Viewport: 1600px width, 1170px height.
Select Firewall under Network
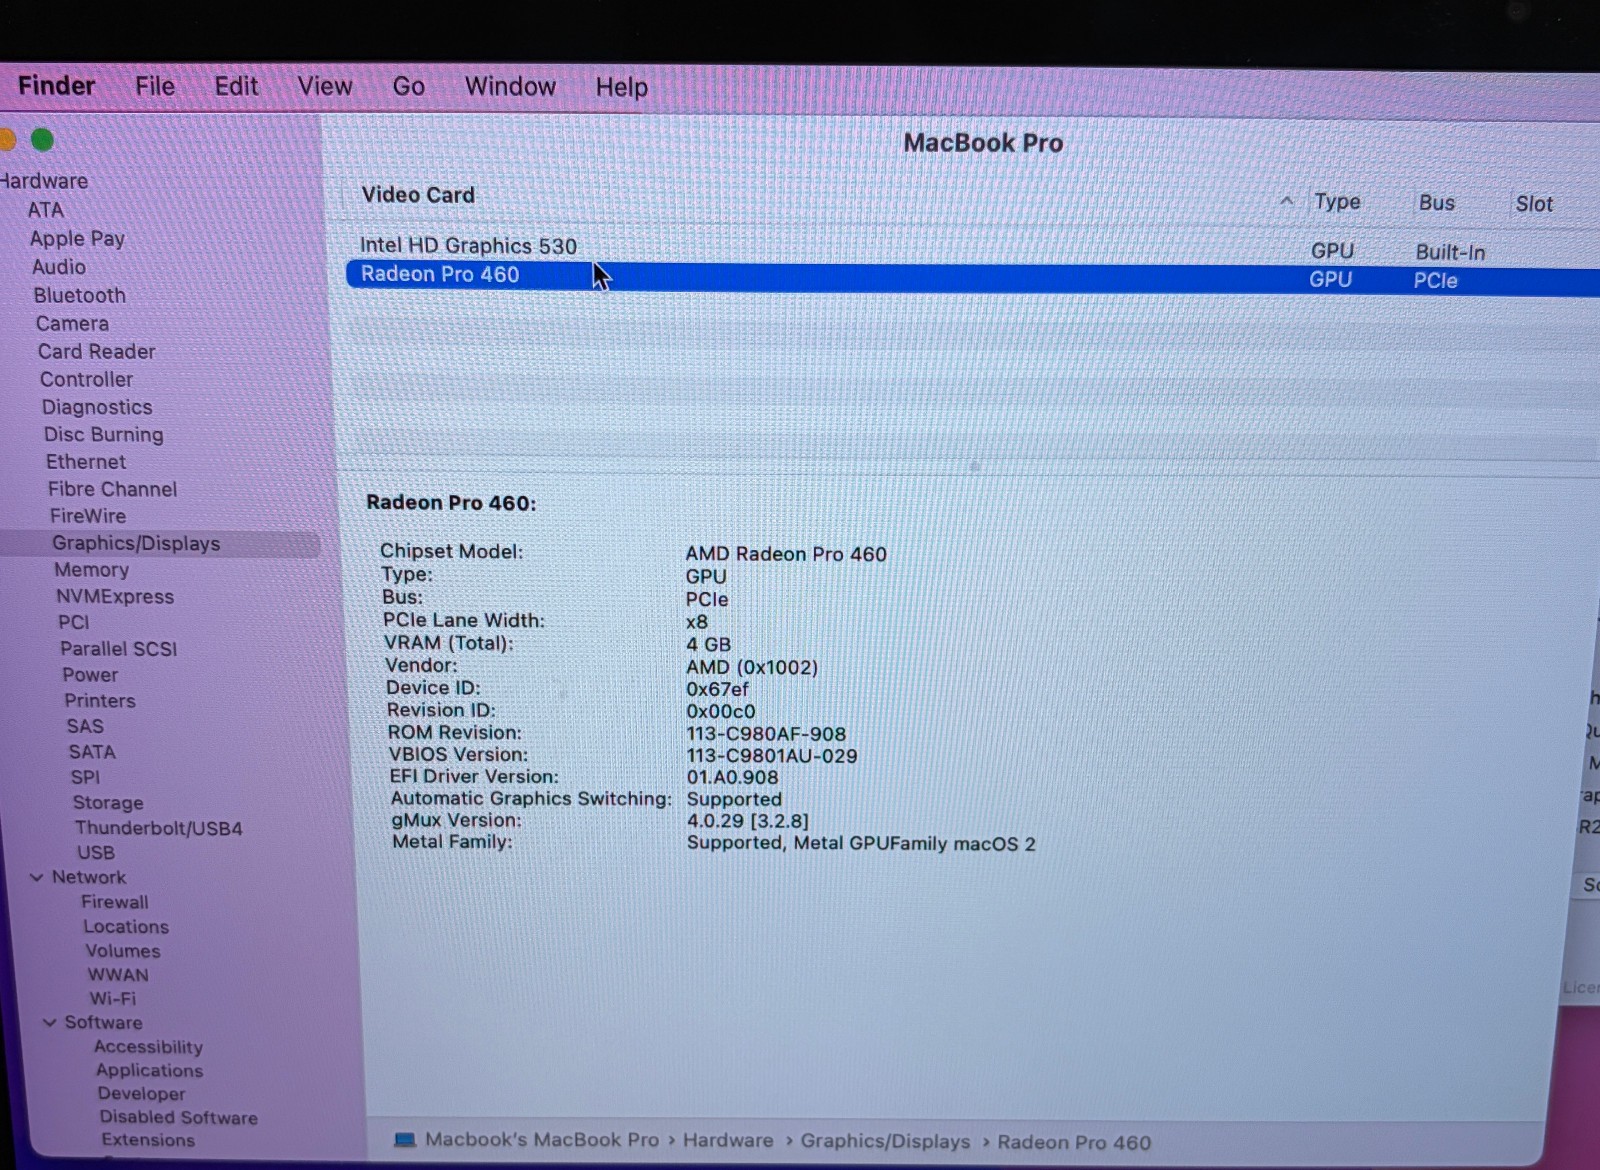click(115, 902)
